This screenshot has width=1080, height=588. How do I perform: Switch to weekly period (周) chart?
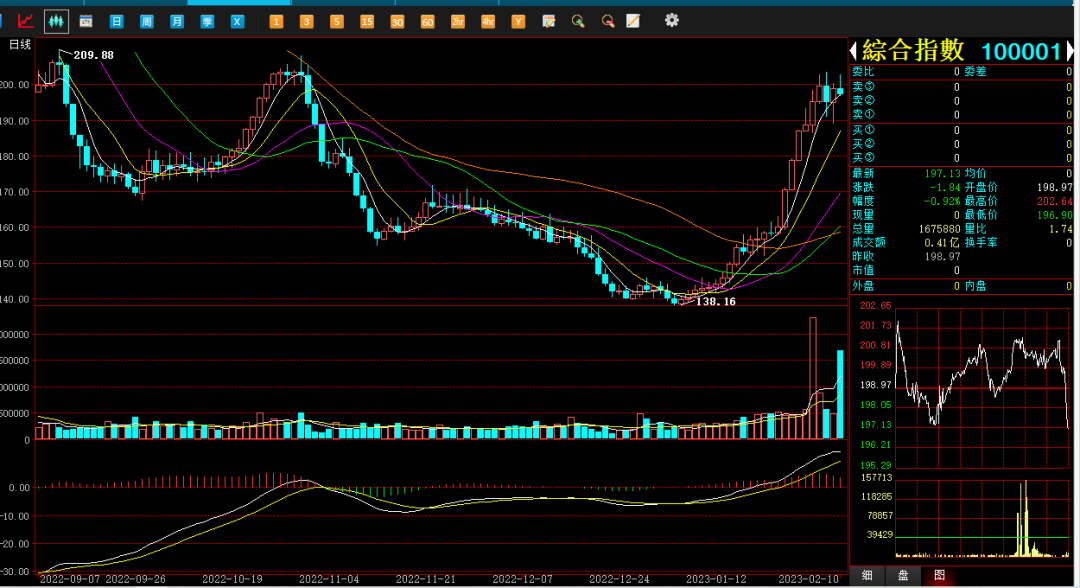[x=147, y=20]
